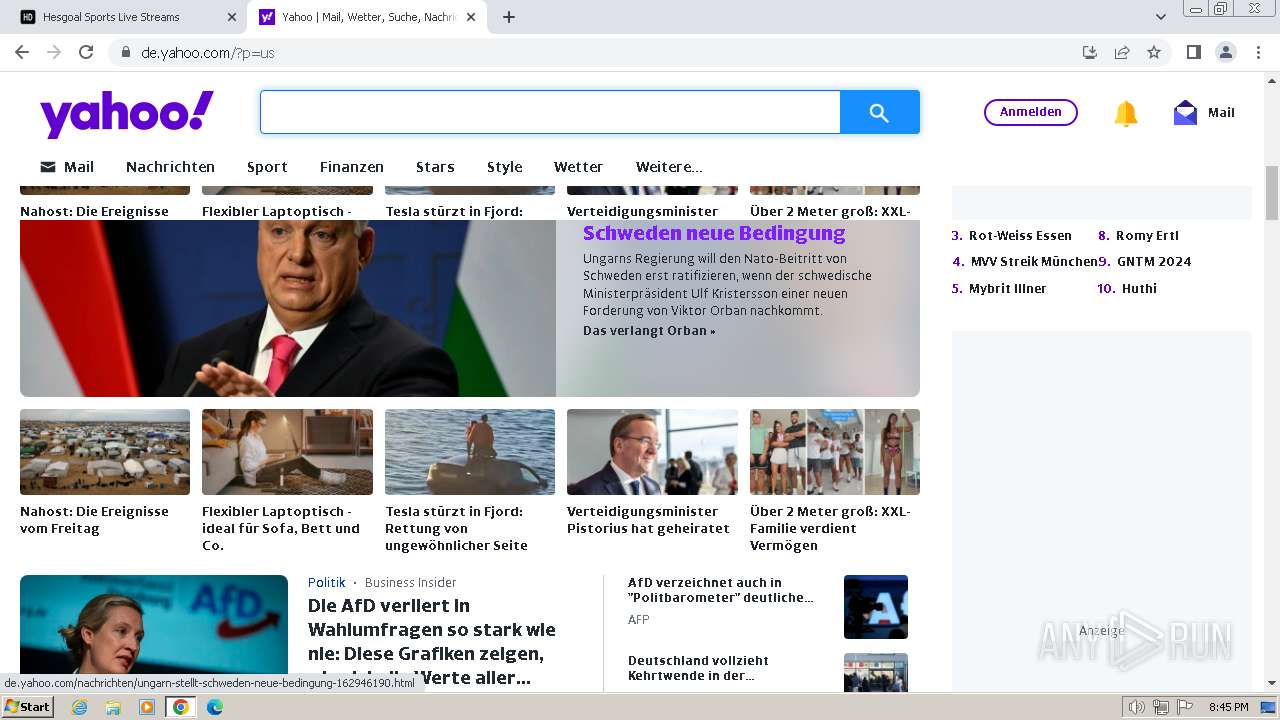Screen dimensions: 1280x720
Task: Open the Stars section
Action: coord(435,167)
